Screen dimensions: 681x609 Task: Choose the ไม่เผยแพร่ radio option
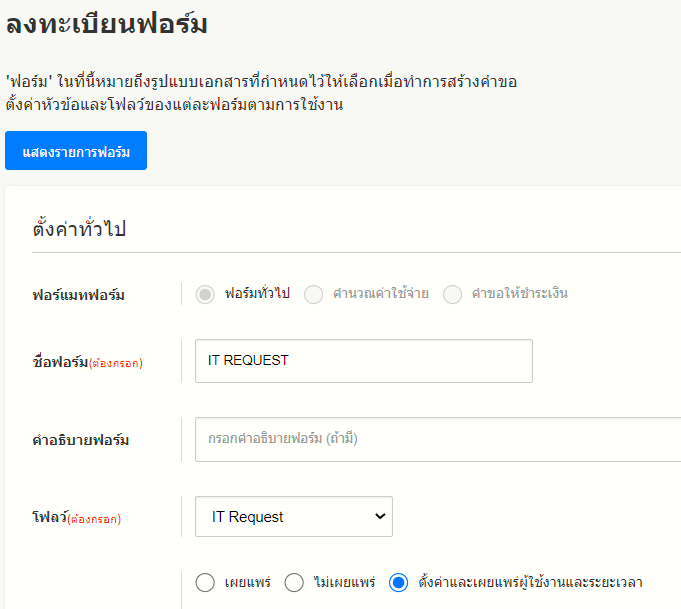[x=294, y=582]
